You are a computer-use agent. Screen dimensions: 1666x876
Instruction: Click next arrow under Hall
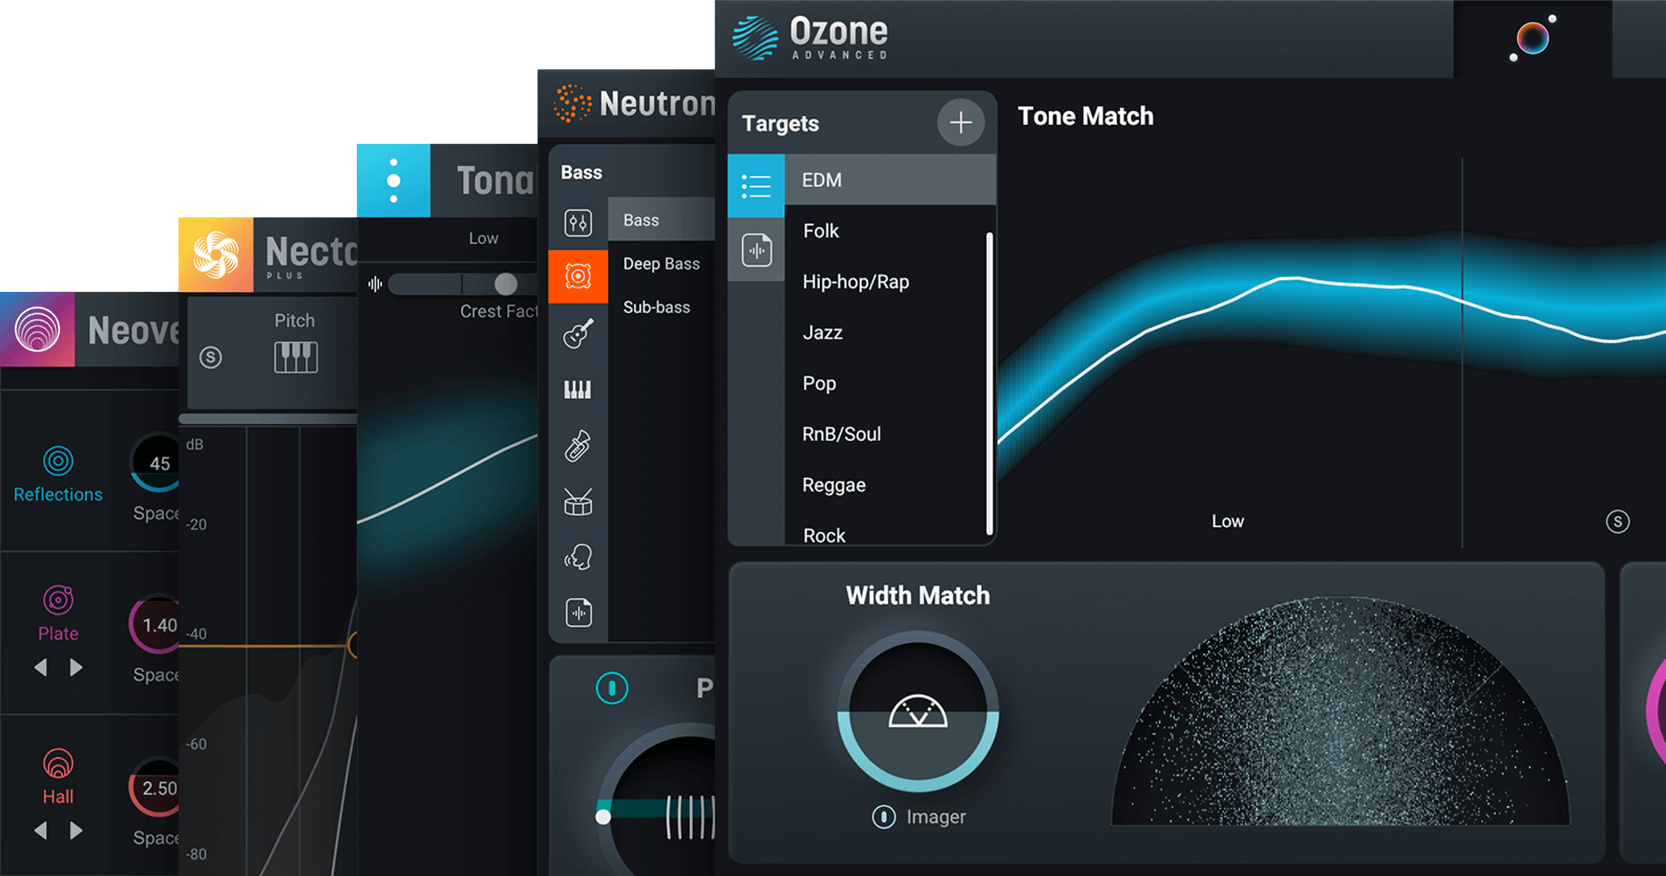pos(76,830)
